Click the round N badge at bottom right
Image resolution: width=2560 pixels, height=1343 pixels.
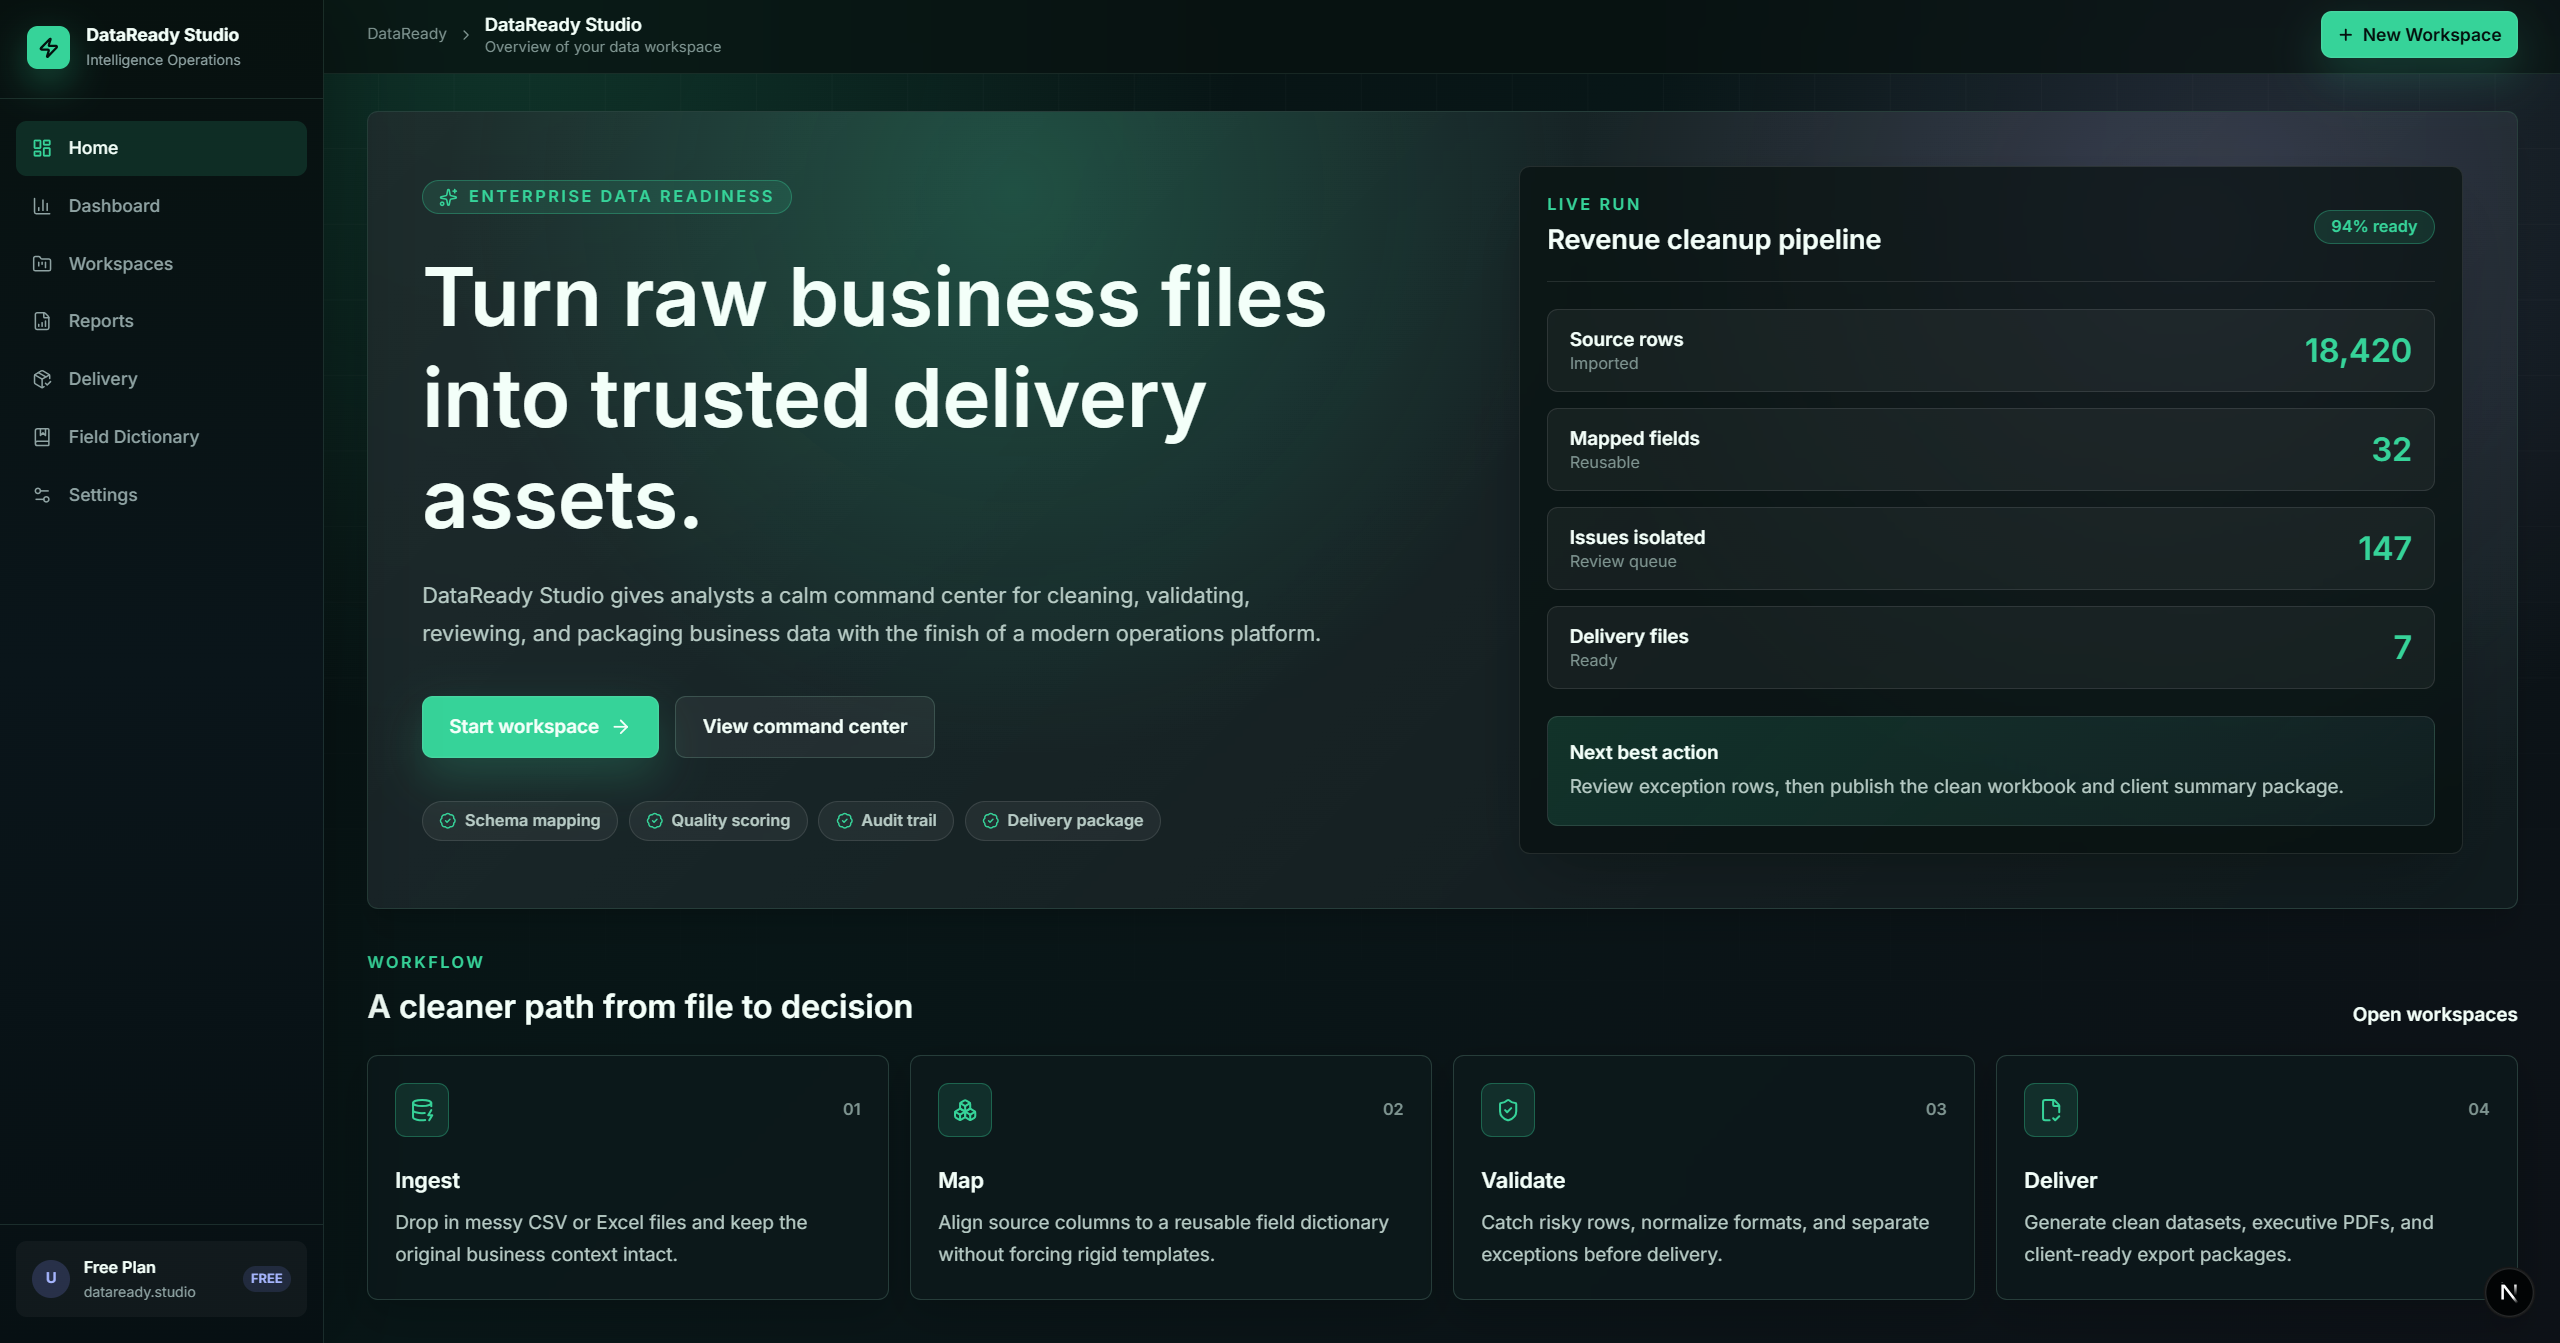2509,1292
